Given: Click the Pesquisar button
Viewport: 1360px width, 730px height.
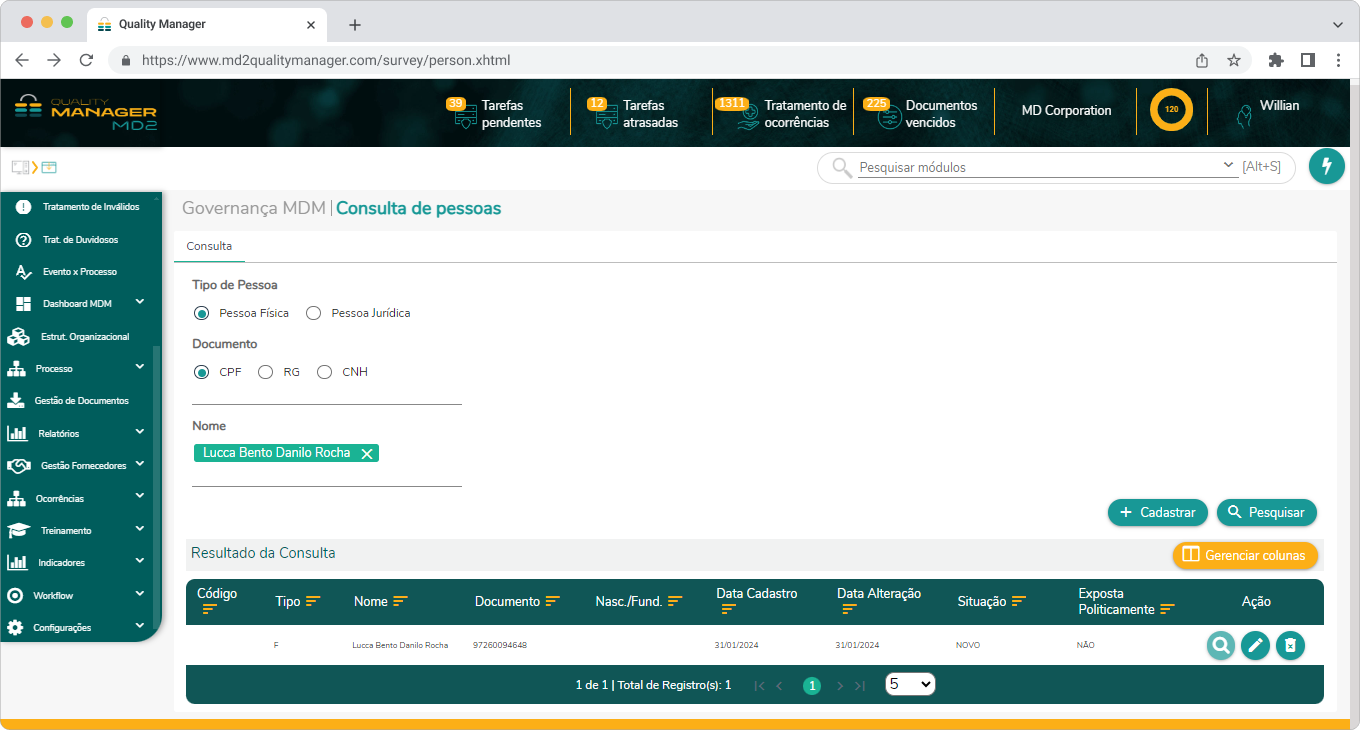Looking at the screenshot, I should pyautogui.click(x=1266, y=512).
